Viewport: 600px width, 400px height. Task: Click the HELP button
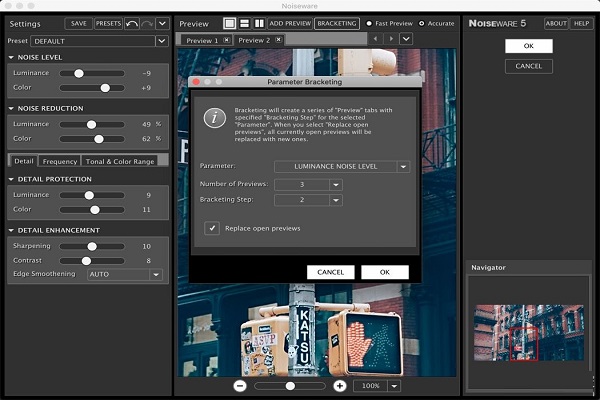[x=581, y=23]
